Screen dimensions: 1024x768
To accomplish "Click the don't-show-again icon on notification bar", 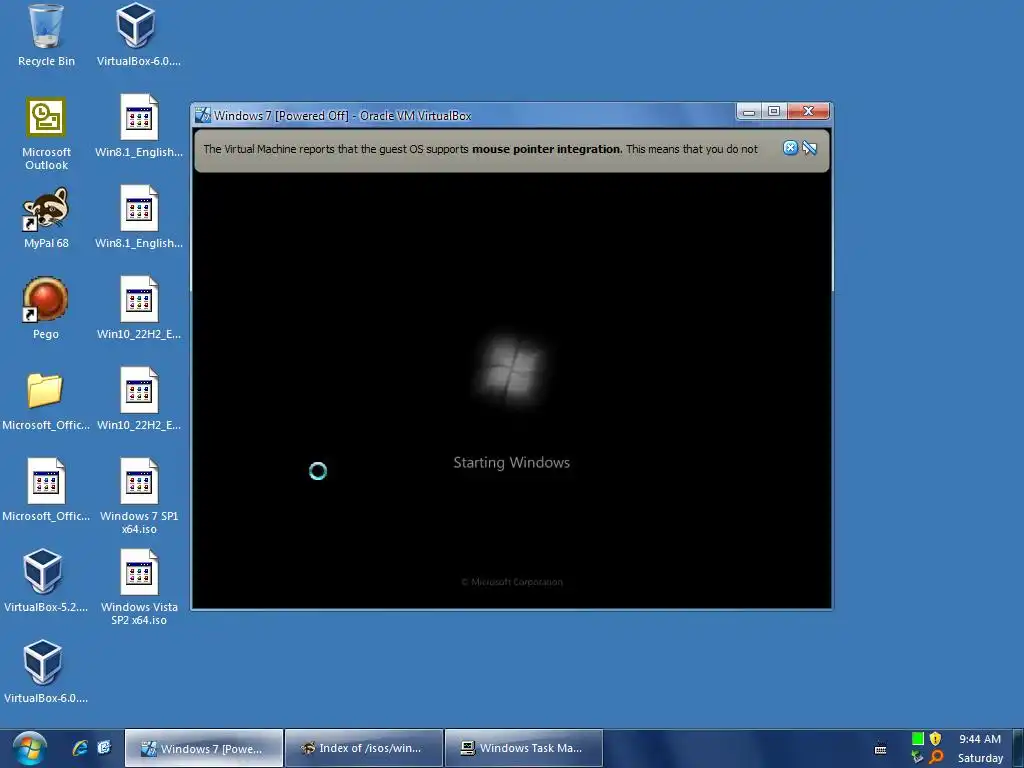I will [810, 148].
